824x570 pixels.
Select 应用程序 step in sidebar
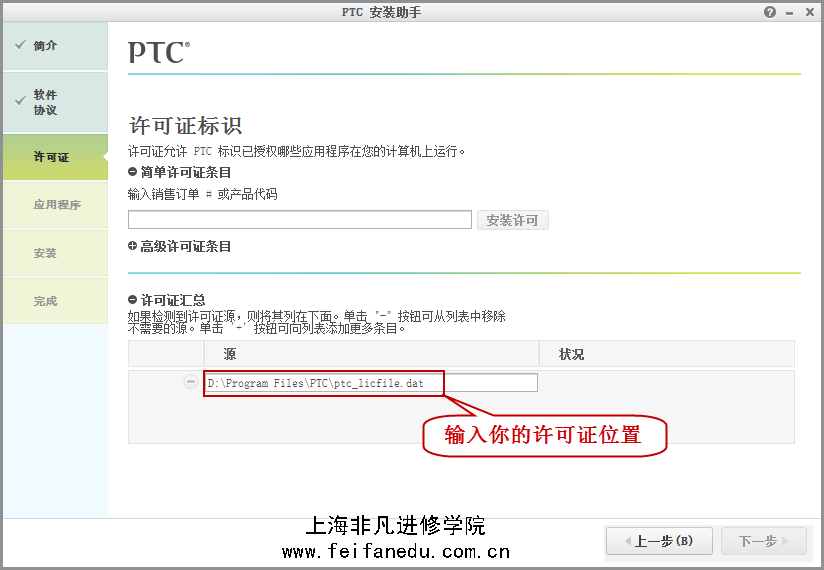pyautogui.click(x=55, y=205)
